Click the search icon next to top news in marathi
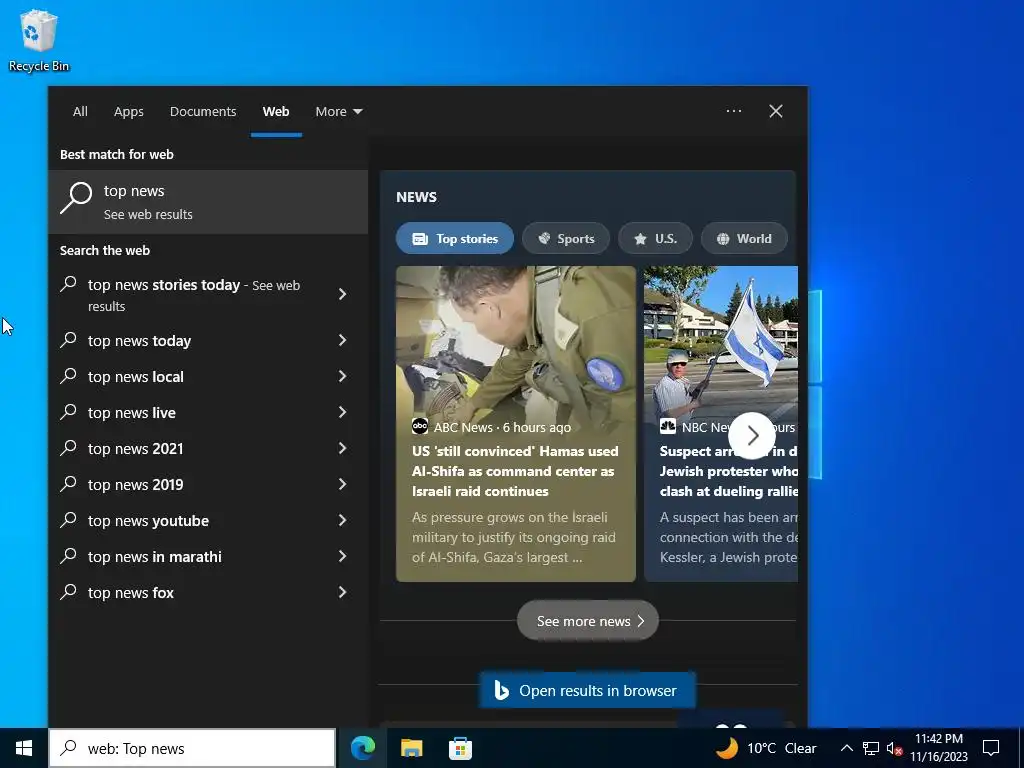1024x768 pixels. click(69, 555)
